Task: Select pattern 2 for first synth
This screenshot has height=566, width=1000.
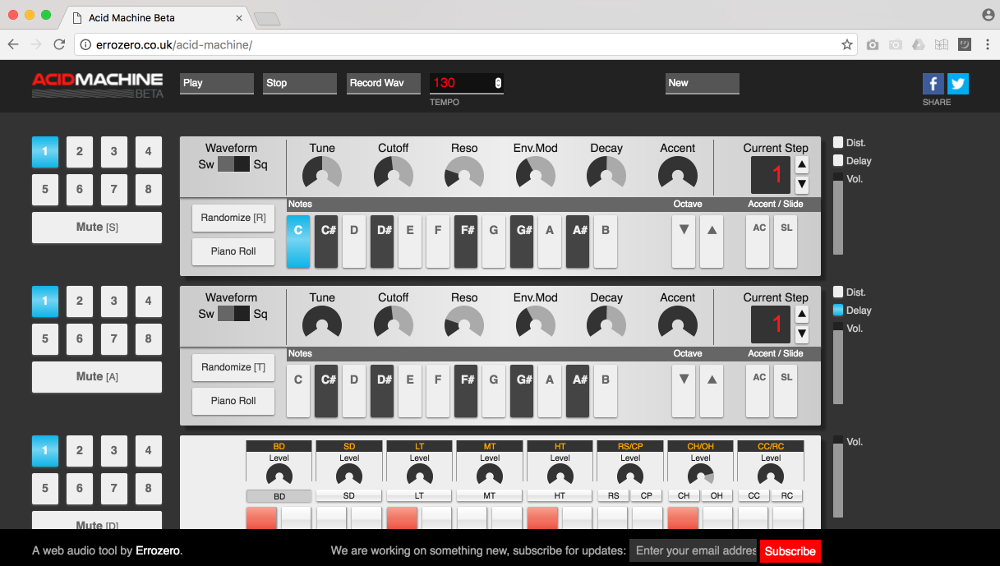Action: [80, 151]
